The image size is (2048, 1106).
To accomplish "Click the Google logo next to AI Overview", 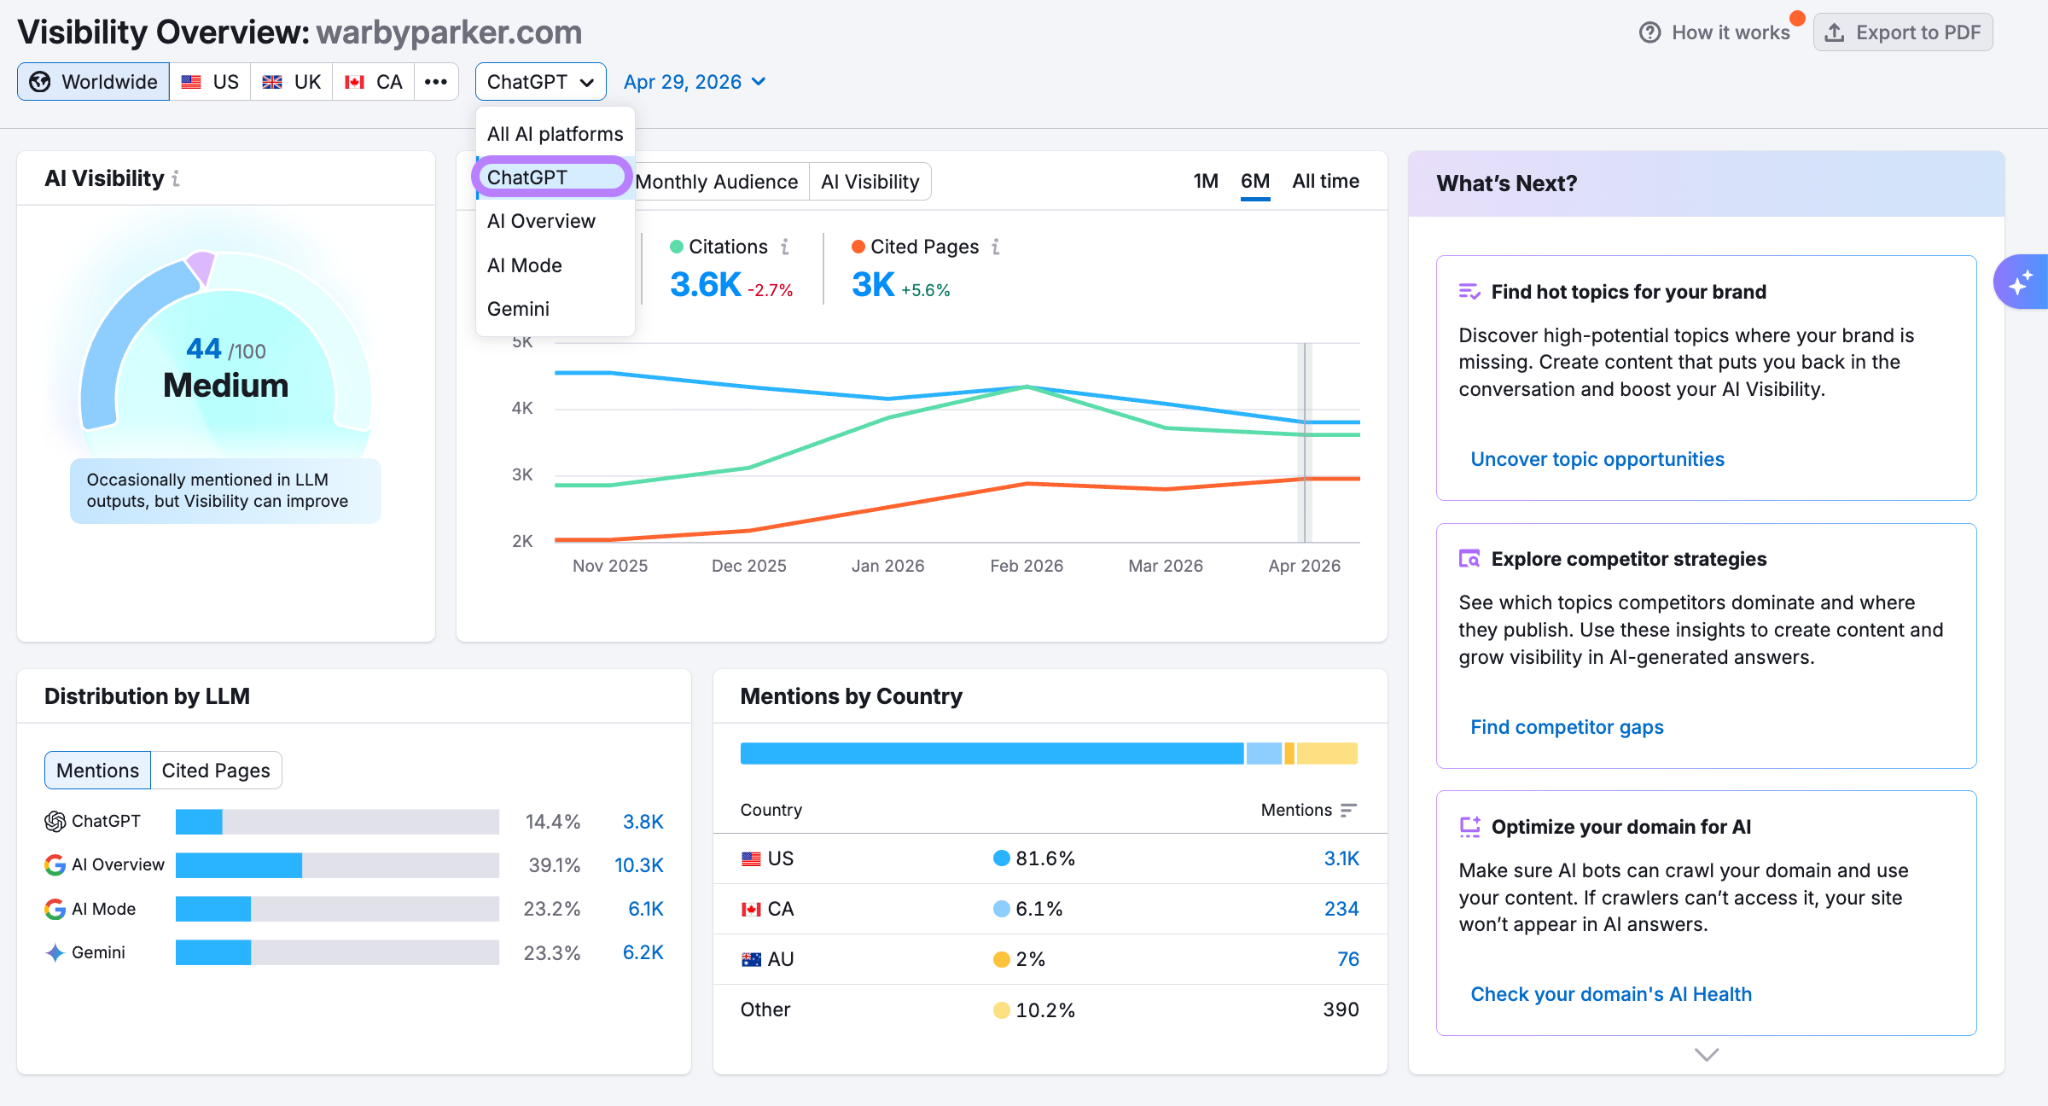I will pos(55,865).
